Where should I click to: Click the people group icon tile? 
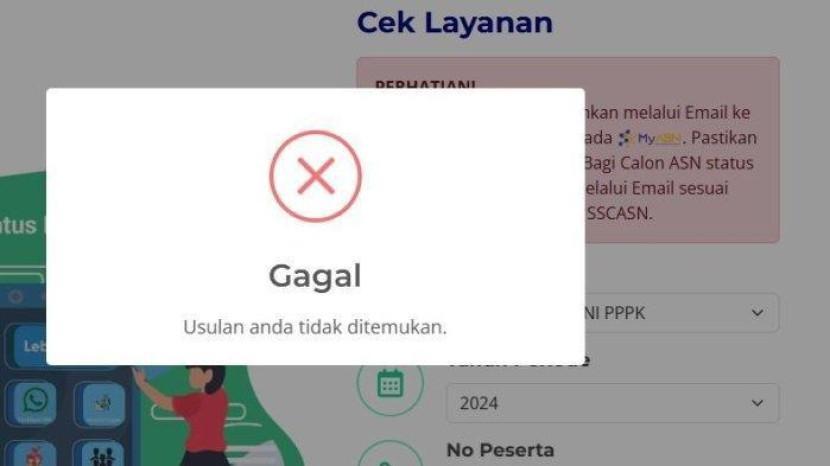click(x=102, y=454)
